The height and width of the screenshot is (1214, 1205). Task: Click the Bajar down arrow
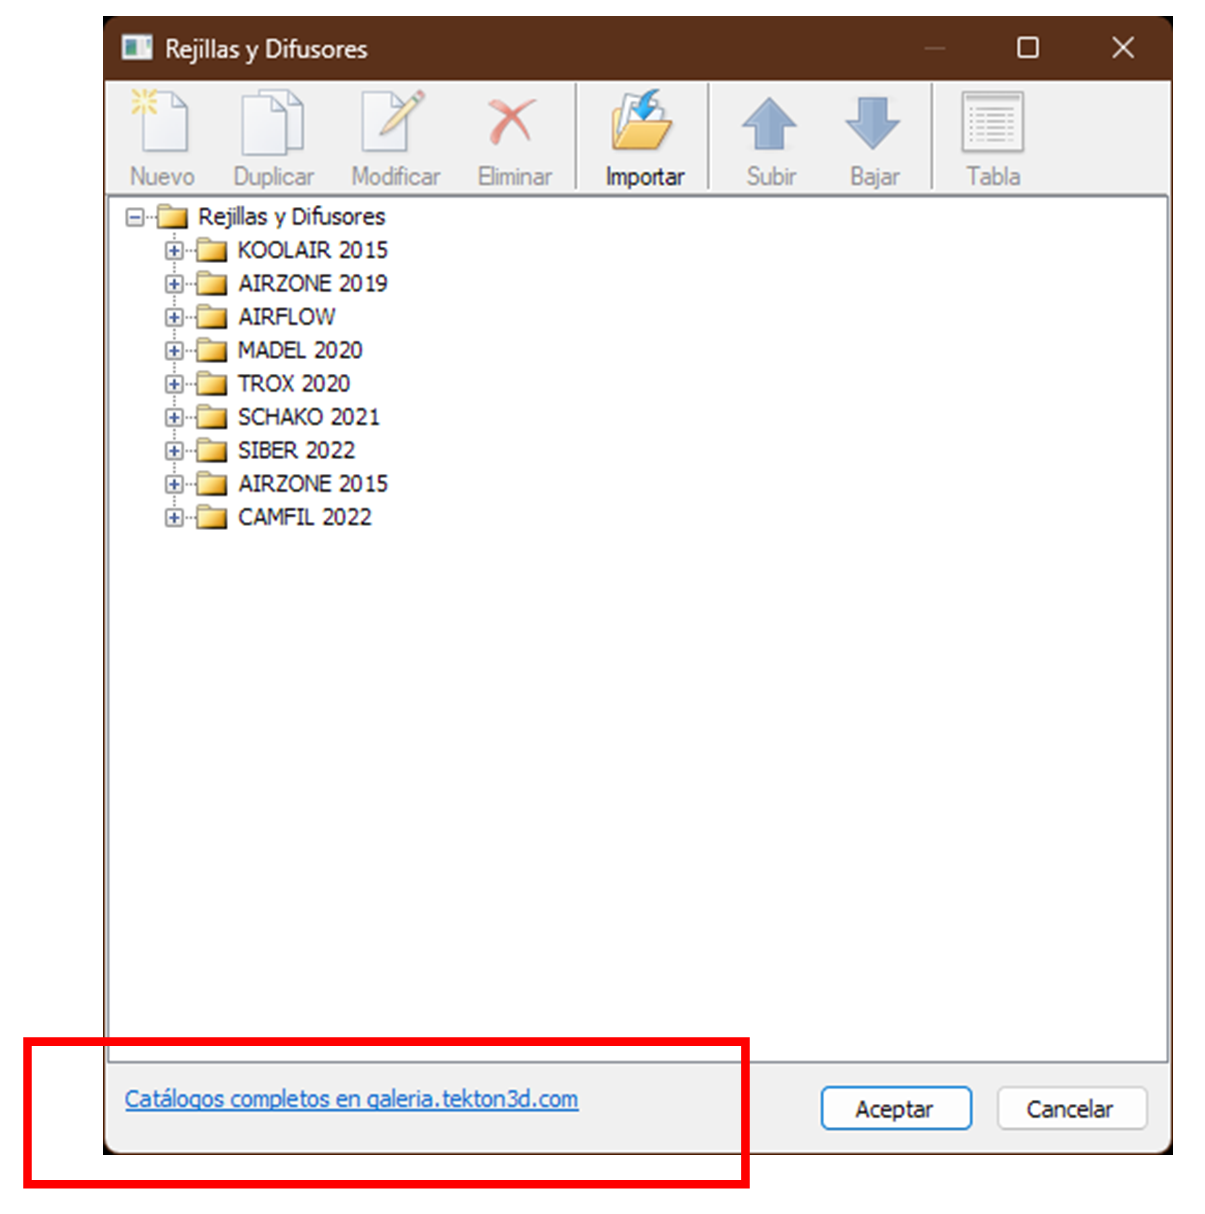[873, 124]
